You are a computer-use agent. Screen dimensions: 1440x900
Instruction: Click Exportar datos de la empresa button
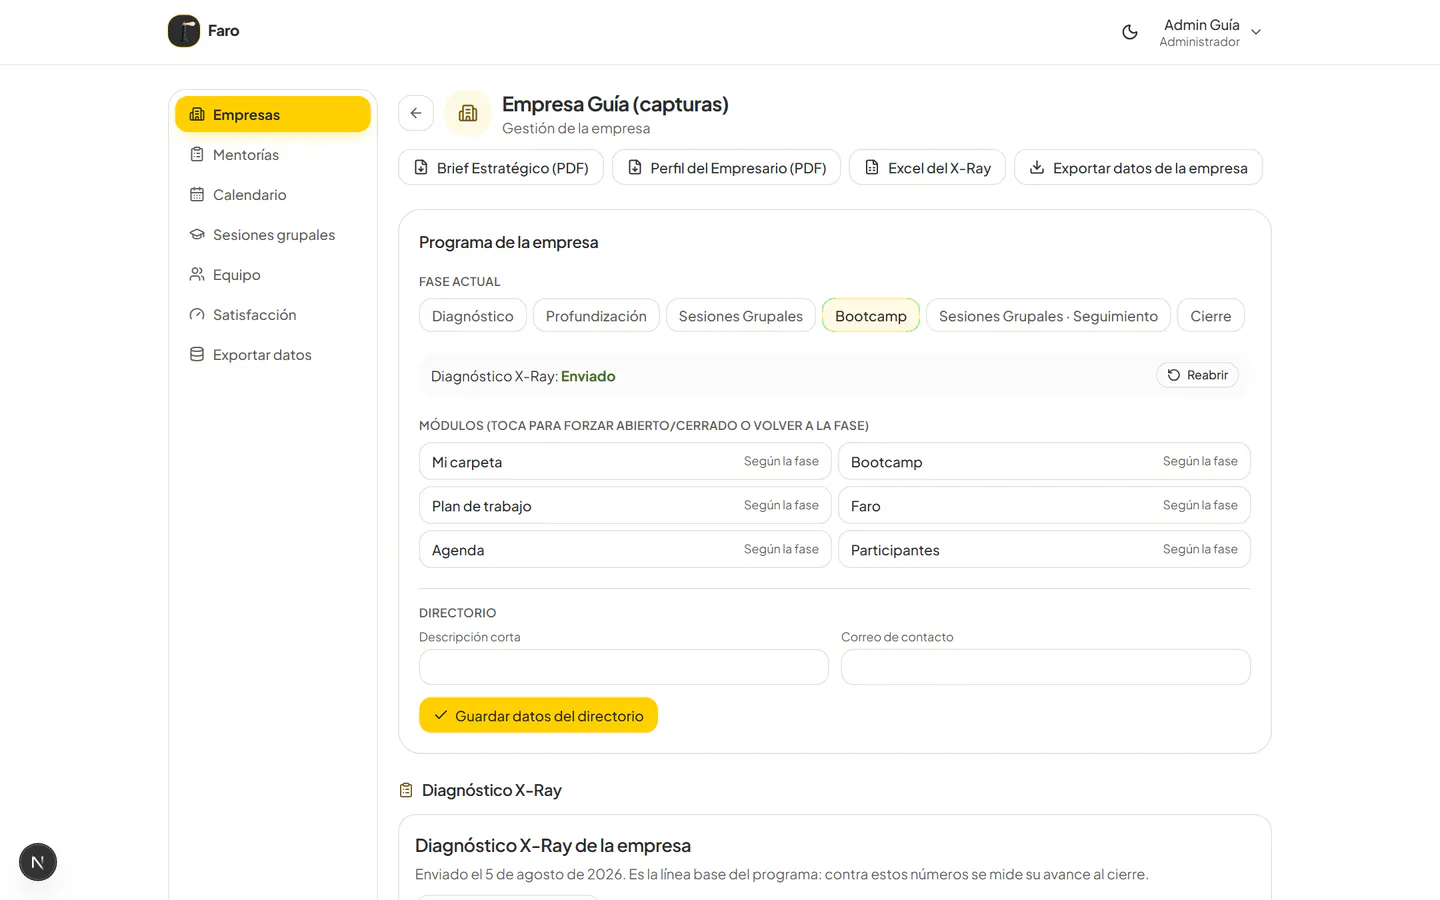pos(1139,168)
